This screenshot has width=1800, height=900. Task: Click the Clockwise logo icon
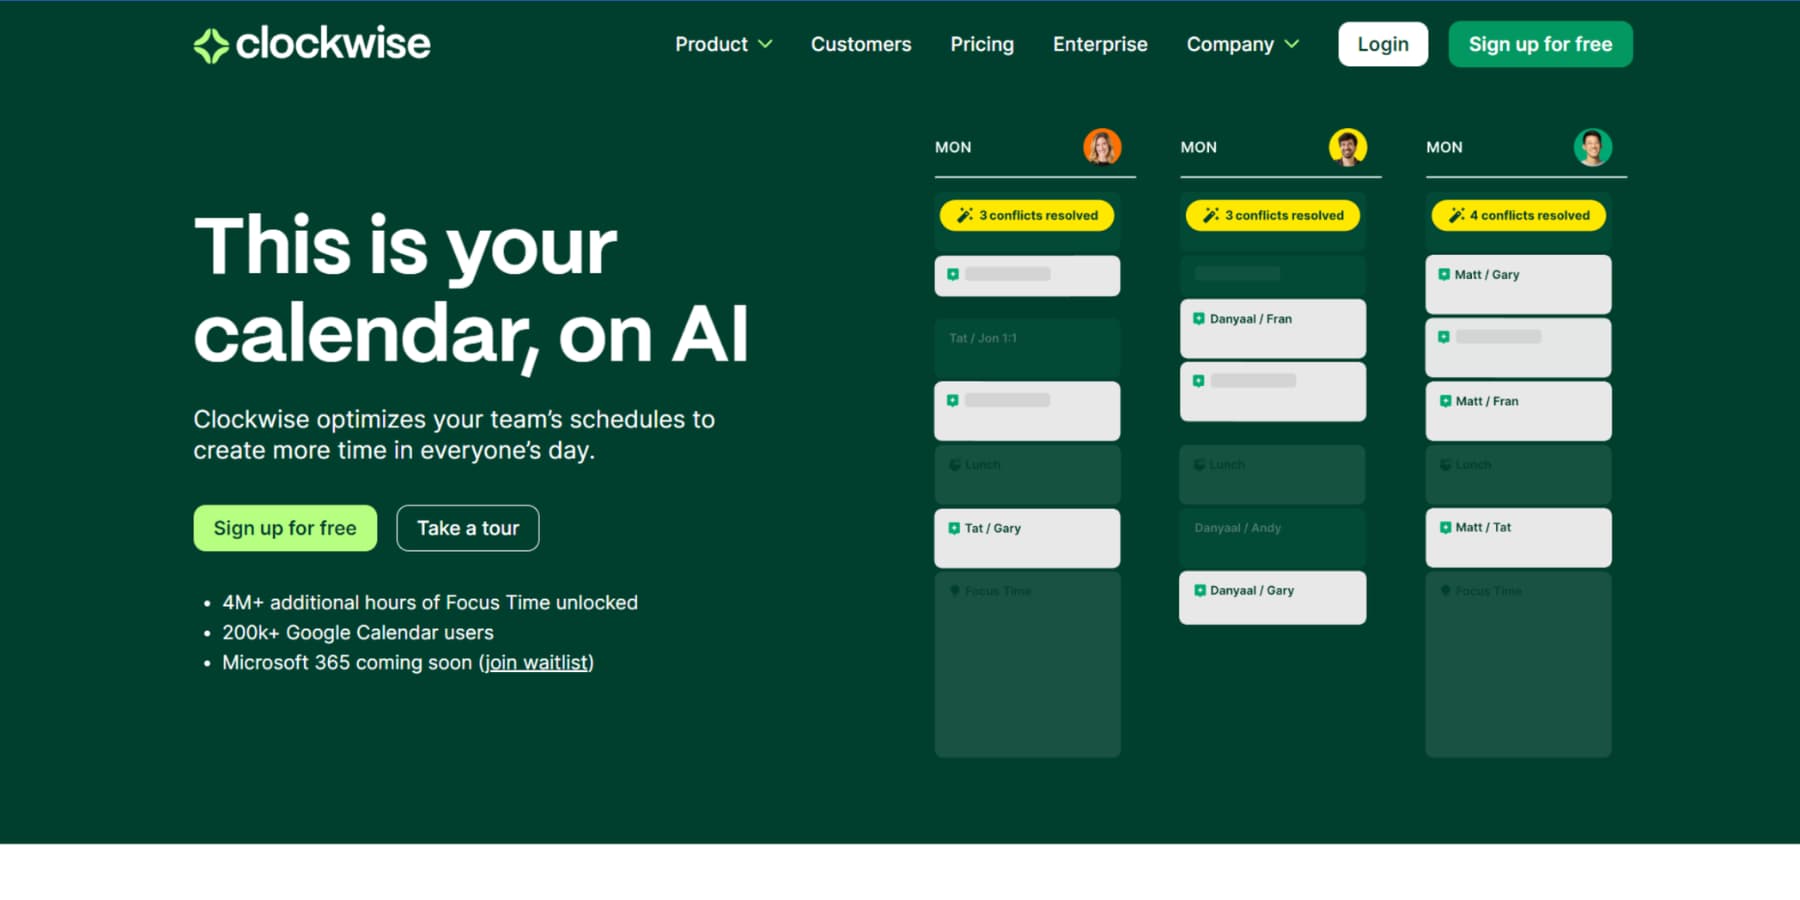(210, 43)
